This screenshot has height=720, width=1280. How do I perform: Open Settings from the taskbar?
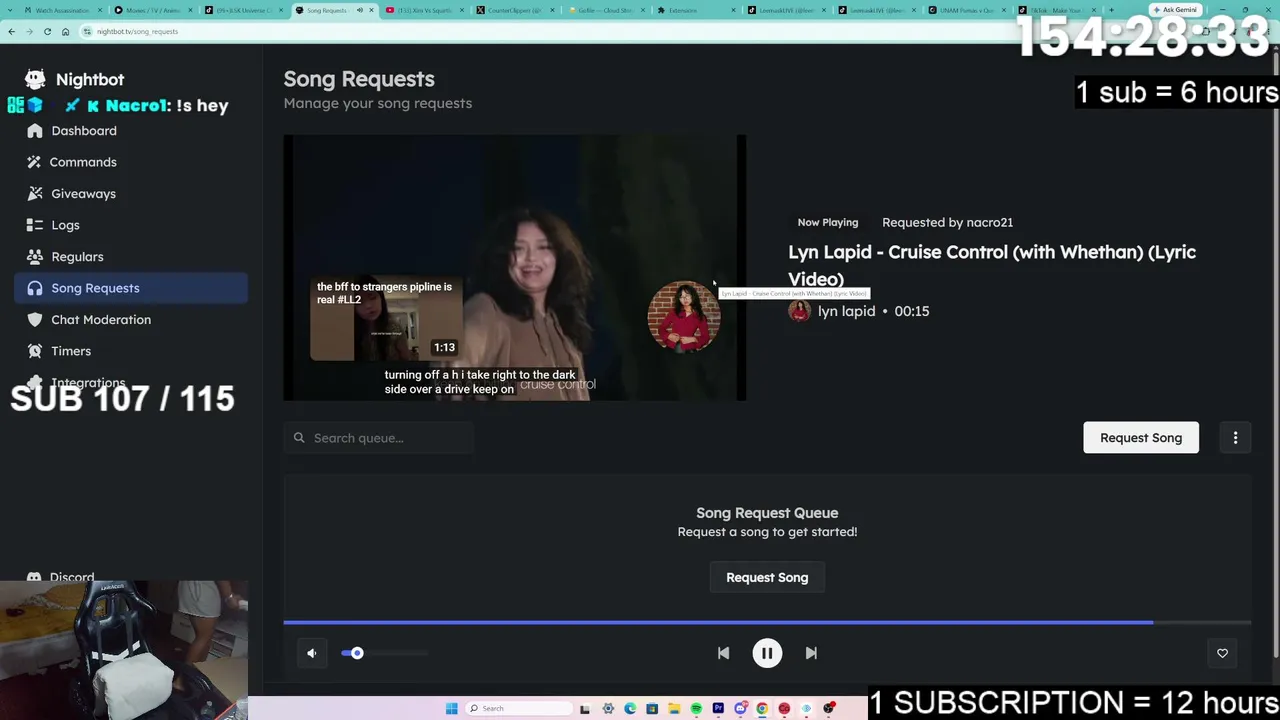(608, 708)
